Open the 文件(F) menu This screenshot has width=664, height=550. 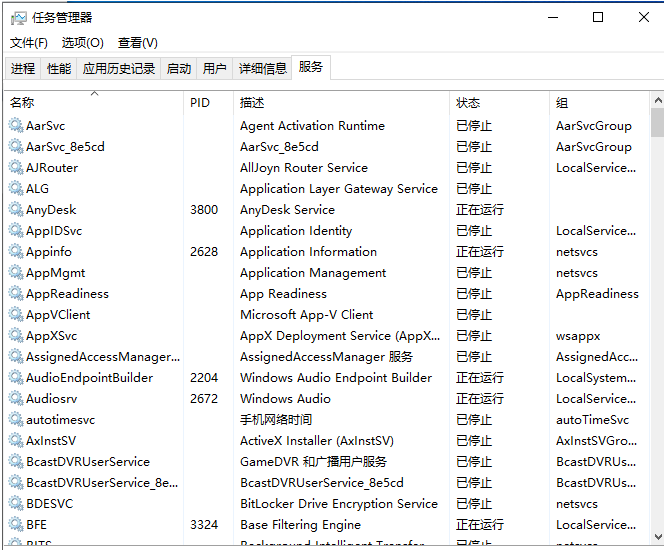point(29,43)
